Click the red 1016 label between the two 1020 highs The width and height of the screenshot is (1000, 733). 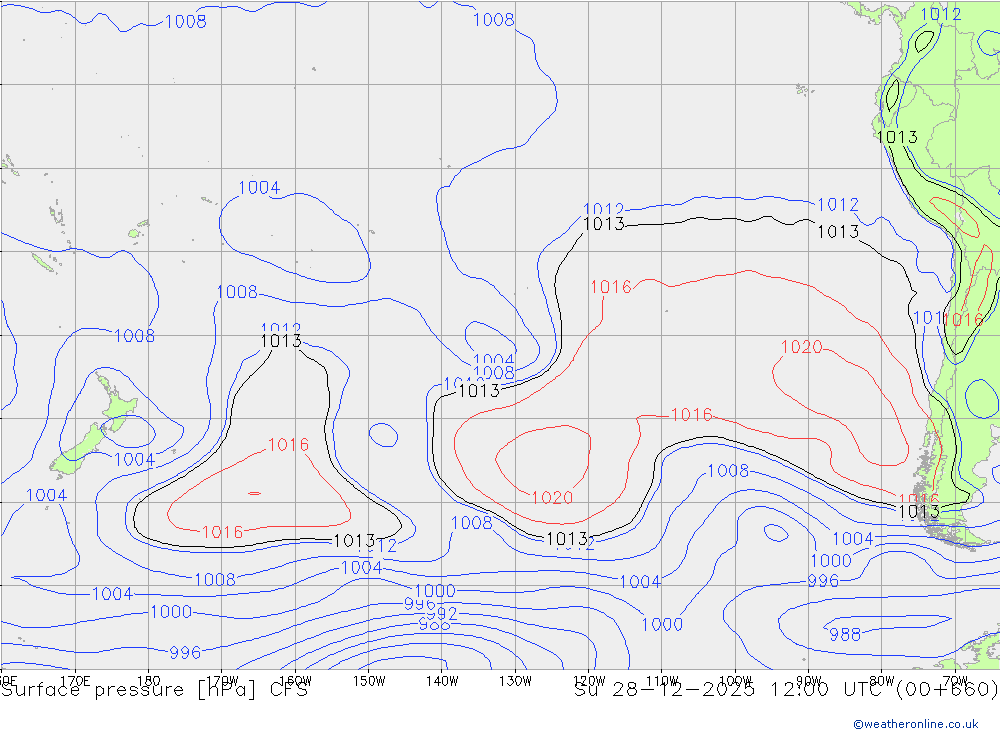692,415
